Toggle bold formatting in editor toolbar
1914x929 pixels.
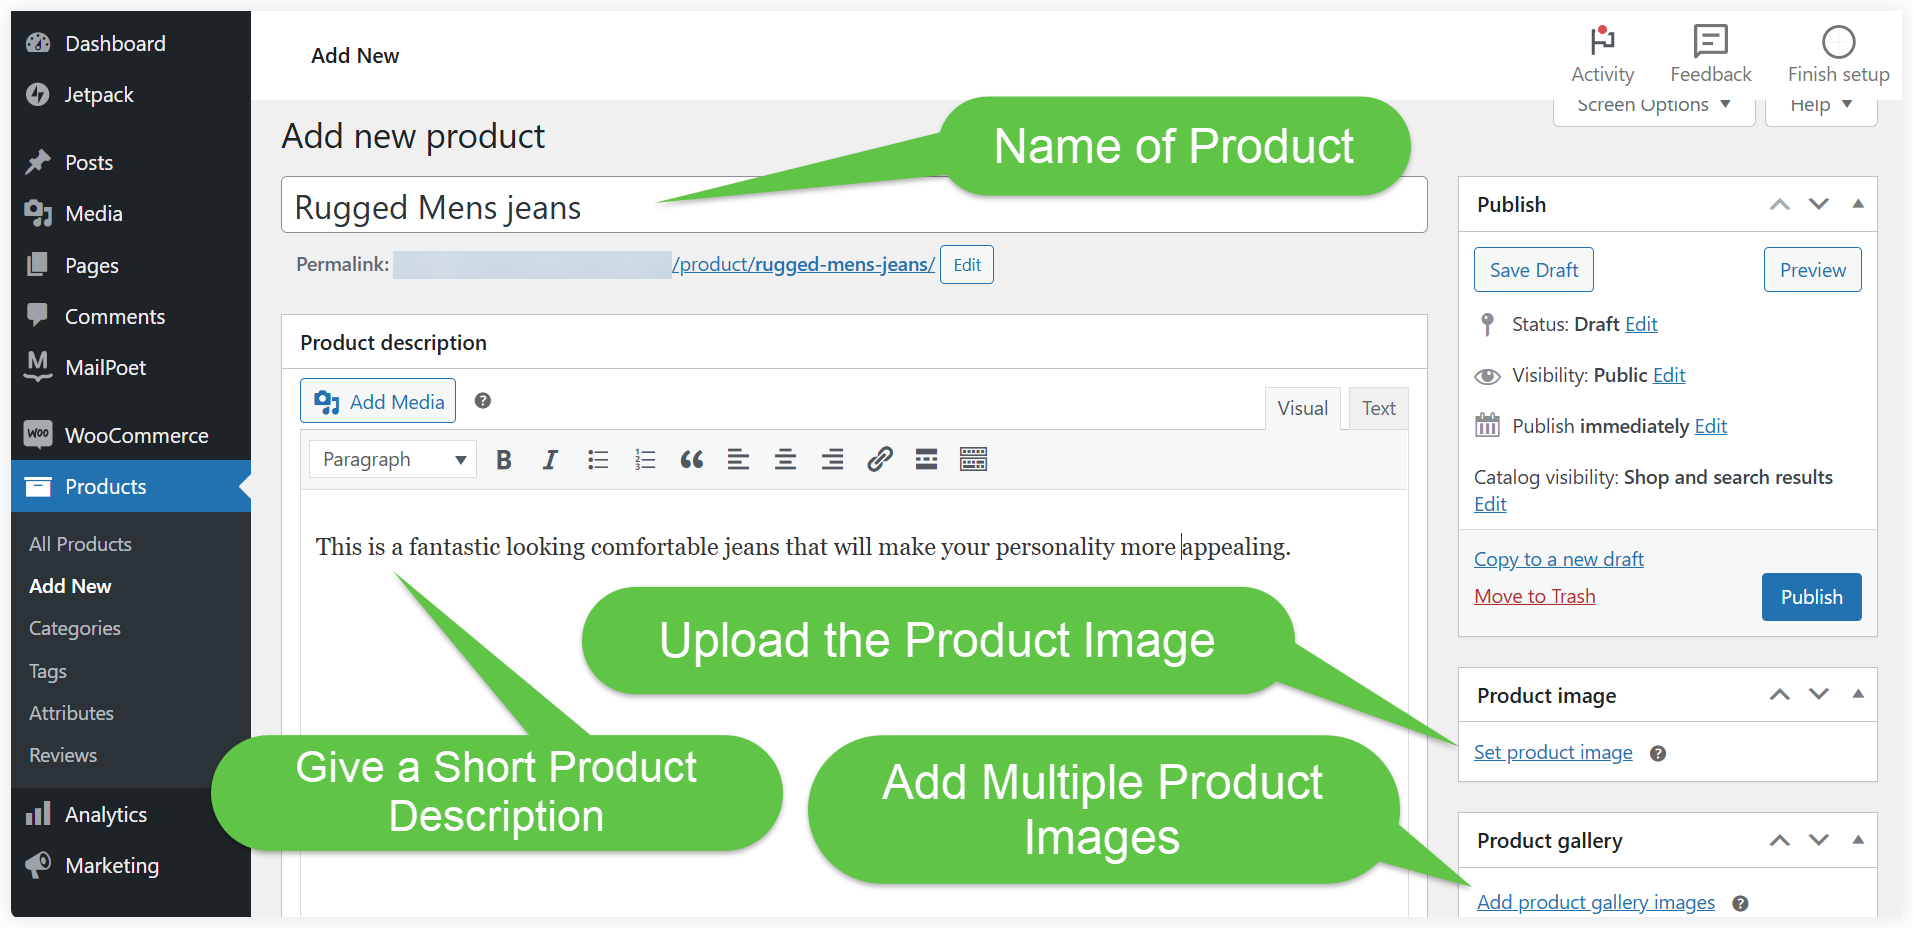pos(504,460)
